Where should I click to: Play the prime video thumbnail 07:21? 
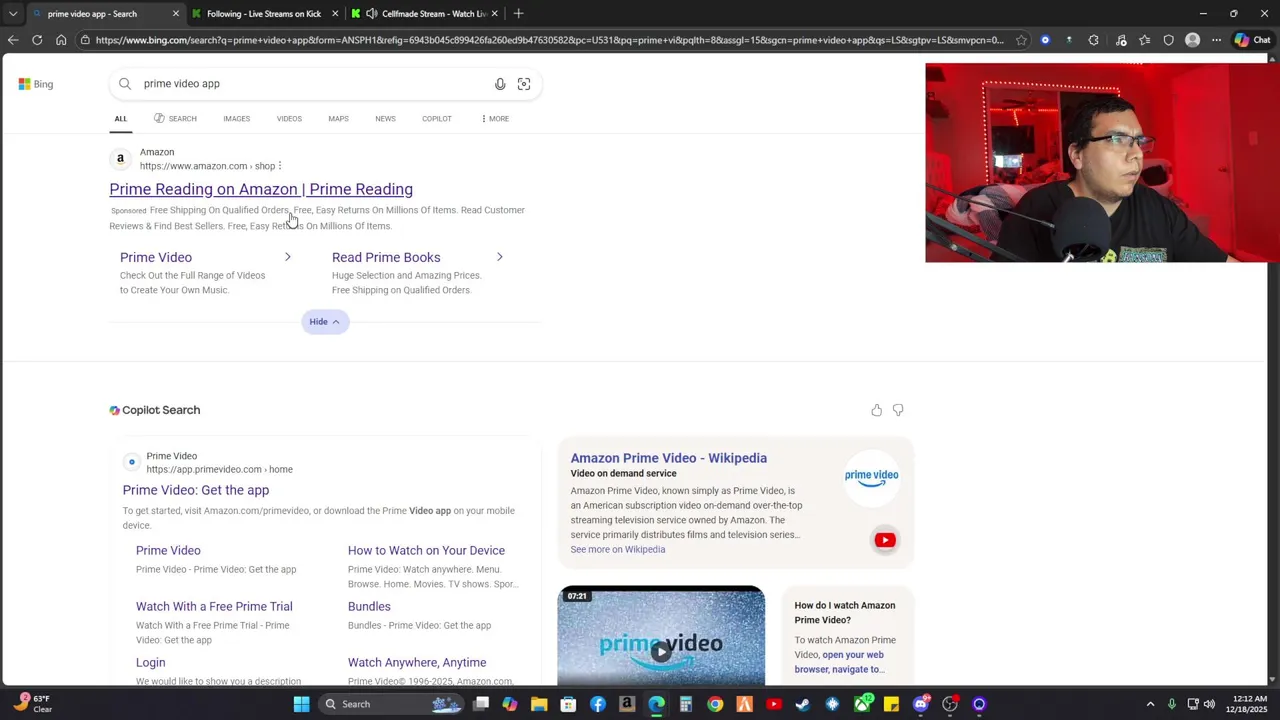(661, 637)
